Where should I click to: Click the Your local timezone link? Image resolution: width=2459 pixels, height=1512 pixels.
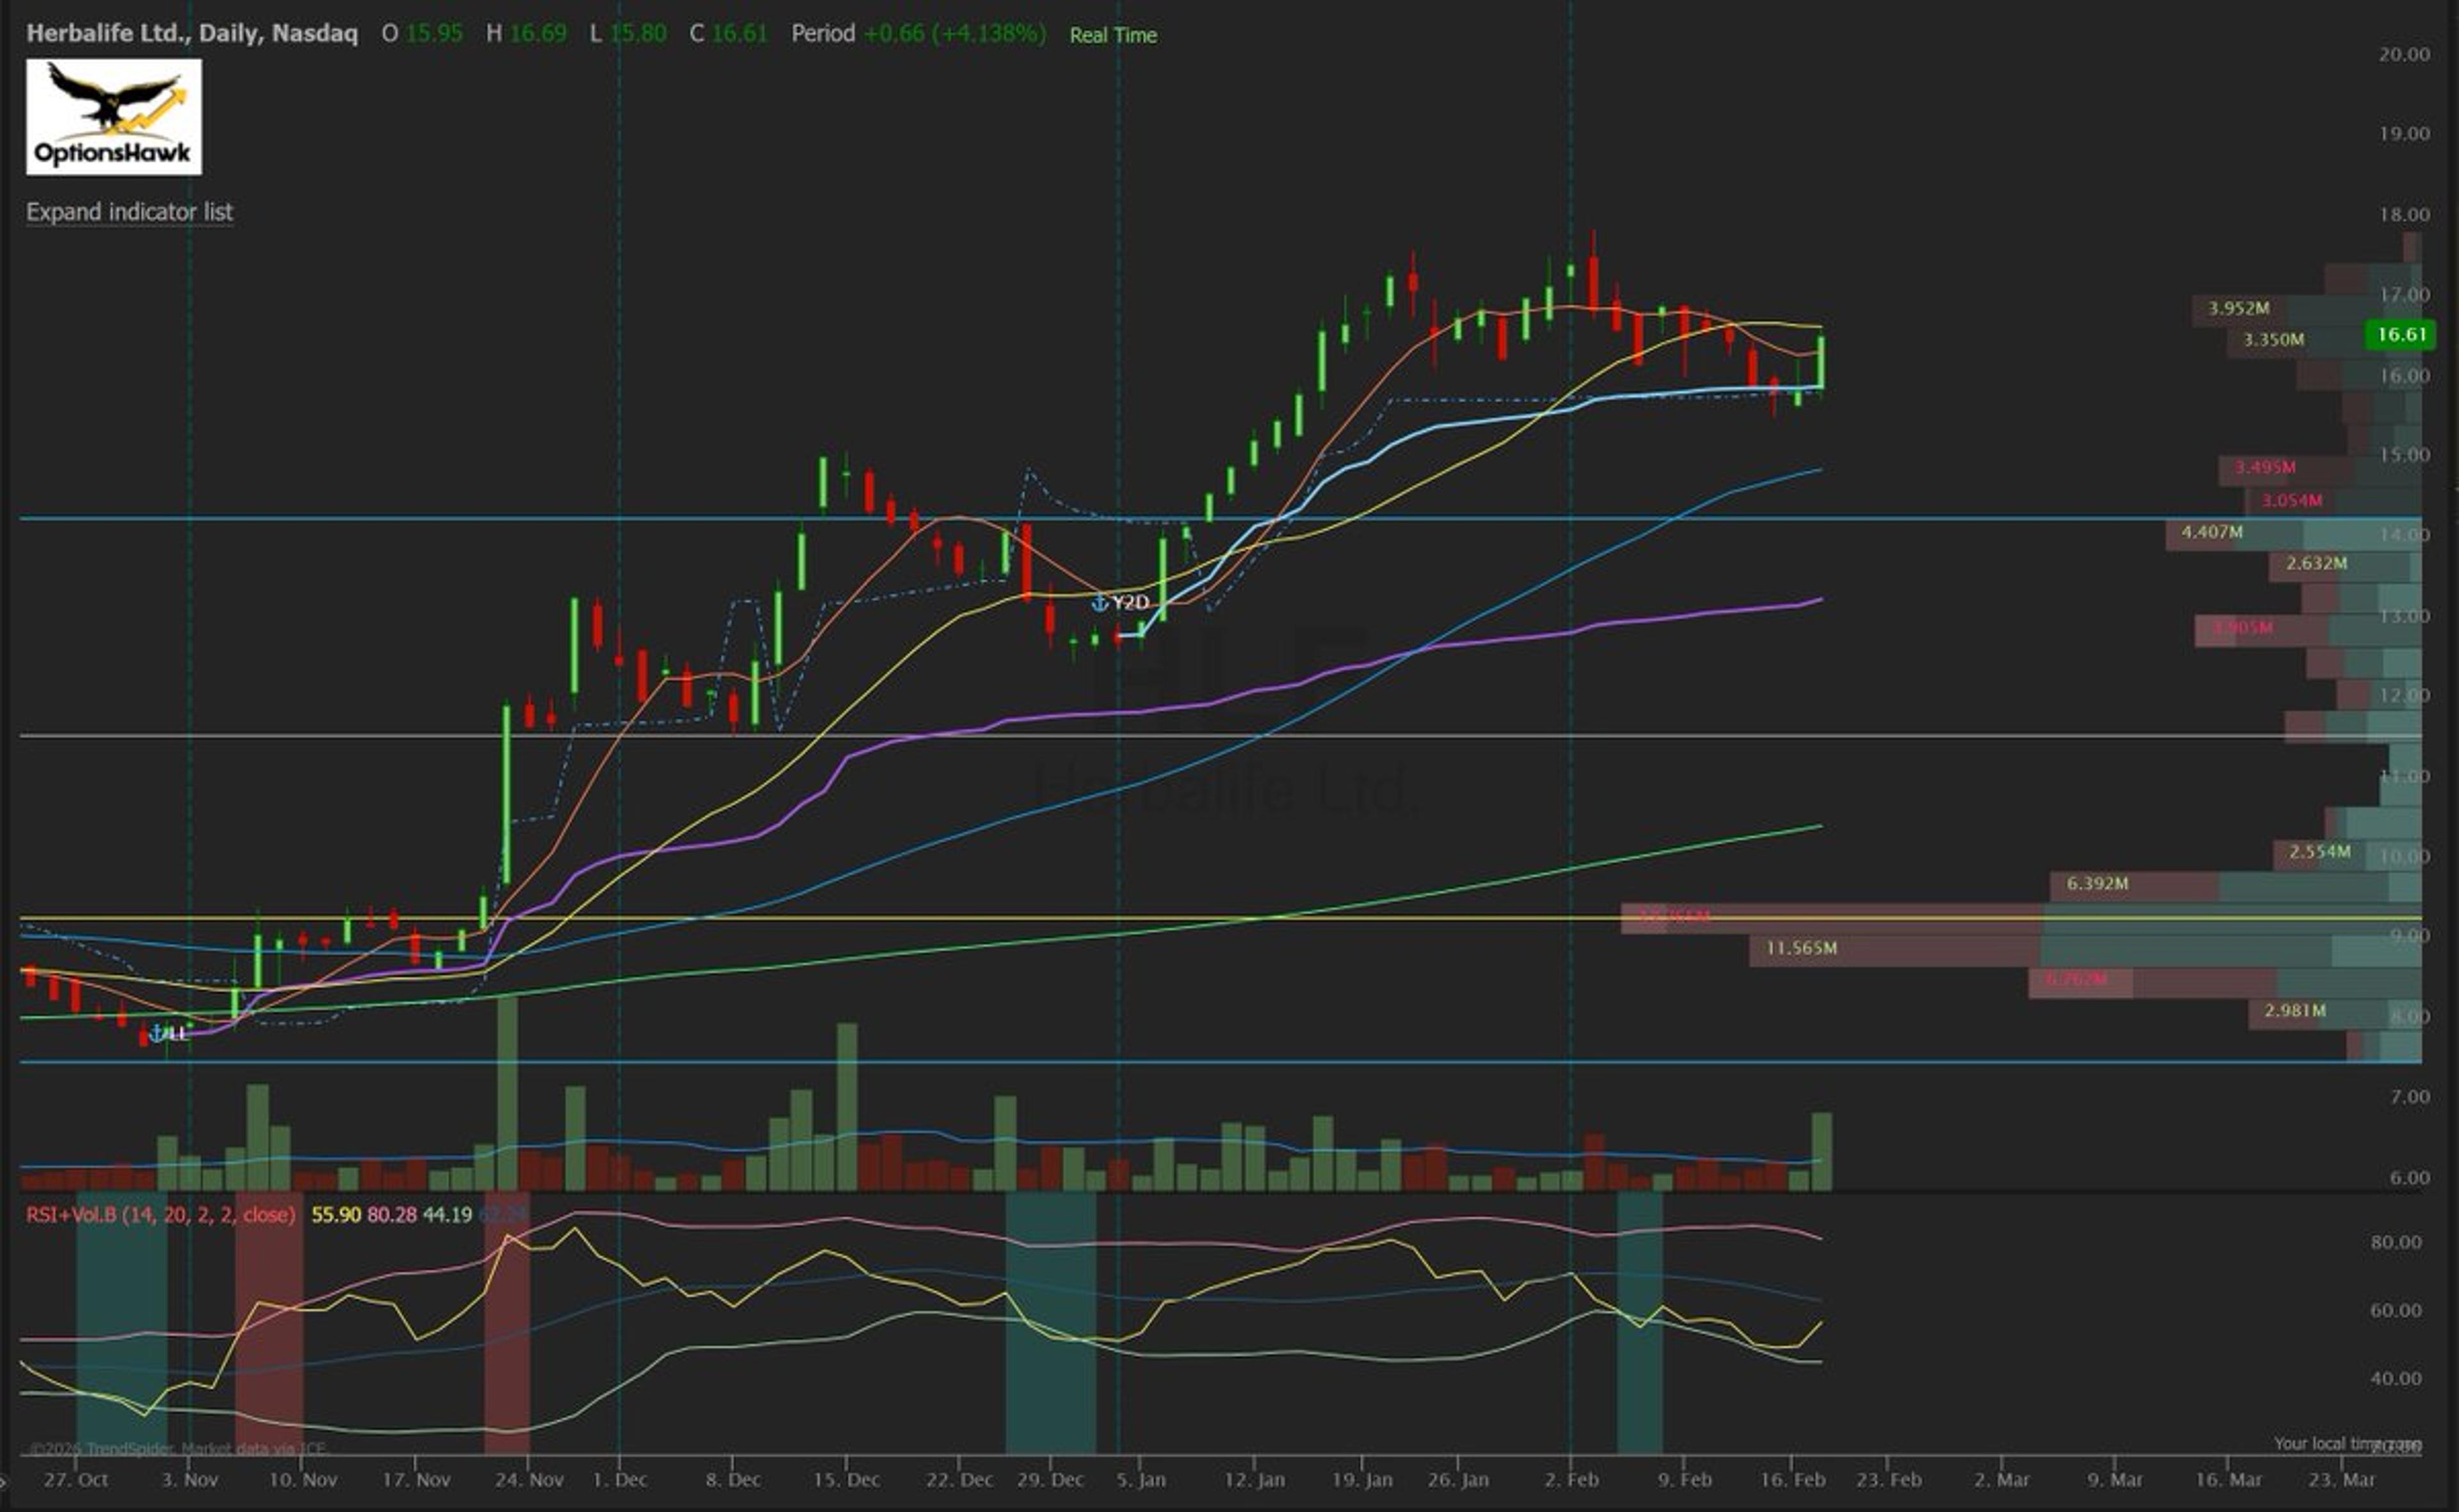(2346, 1443)
